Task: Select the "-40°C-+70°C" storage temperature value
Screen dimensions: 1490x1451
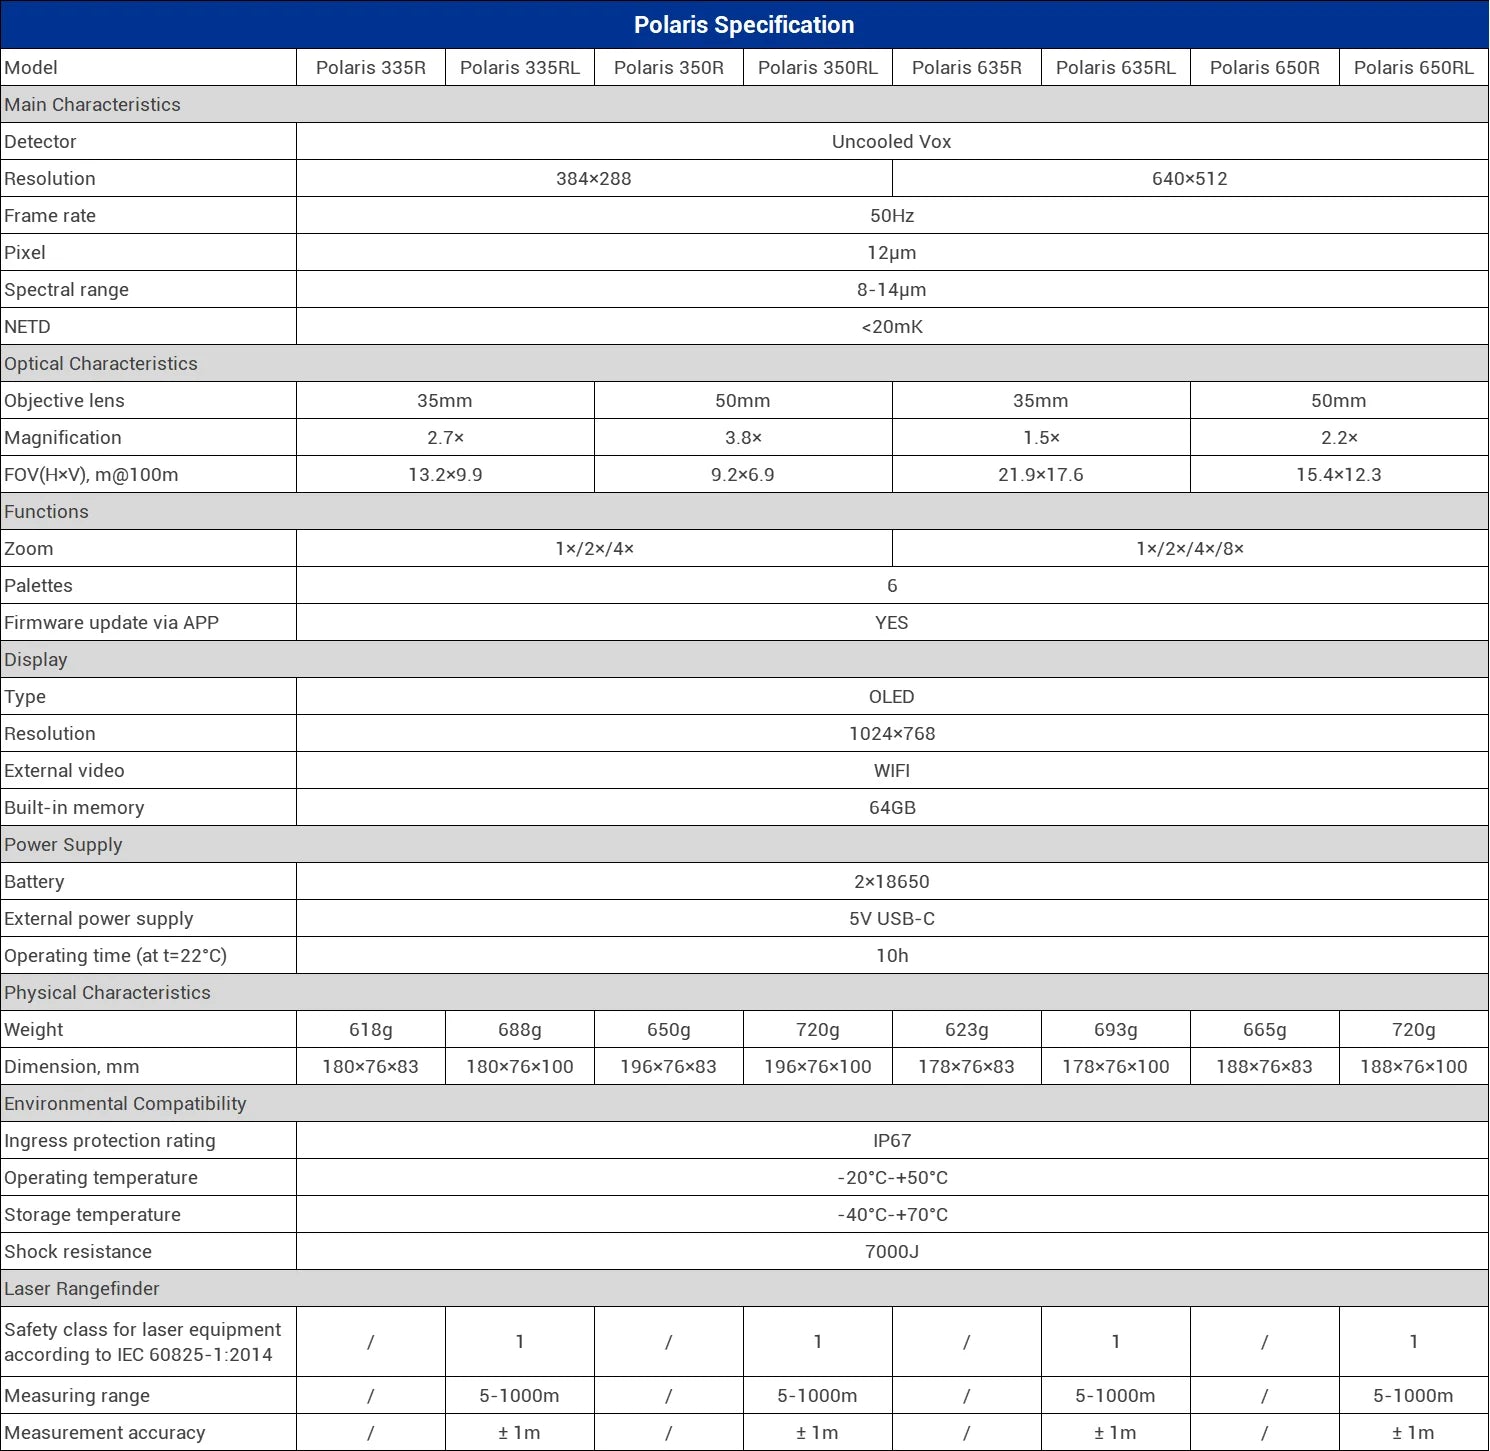Action: (892, 1214)
